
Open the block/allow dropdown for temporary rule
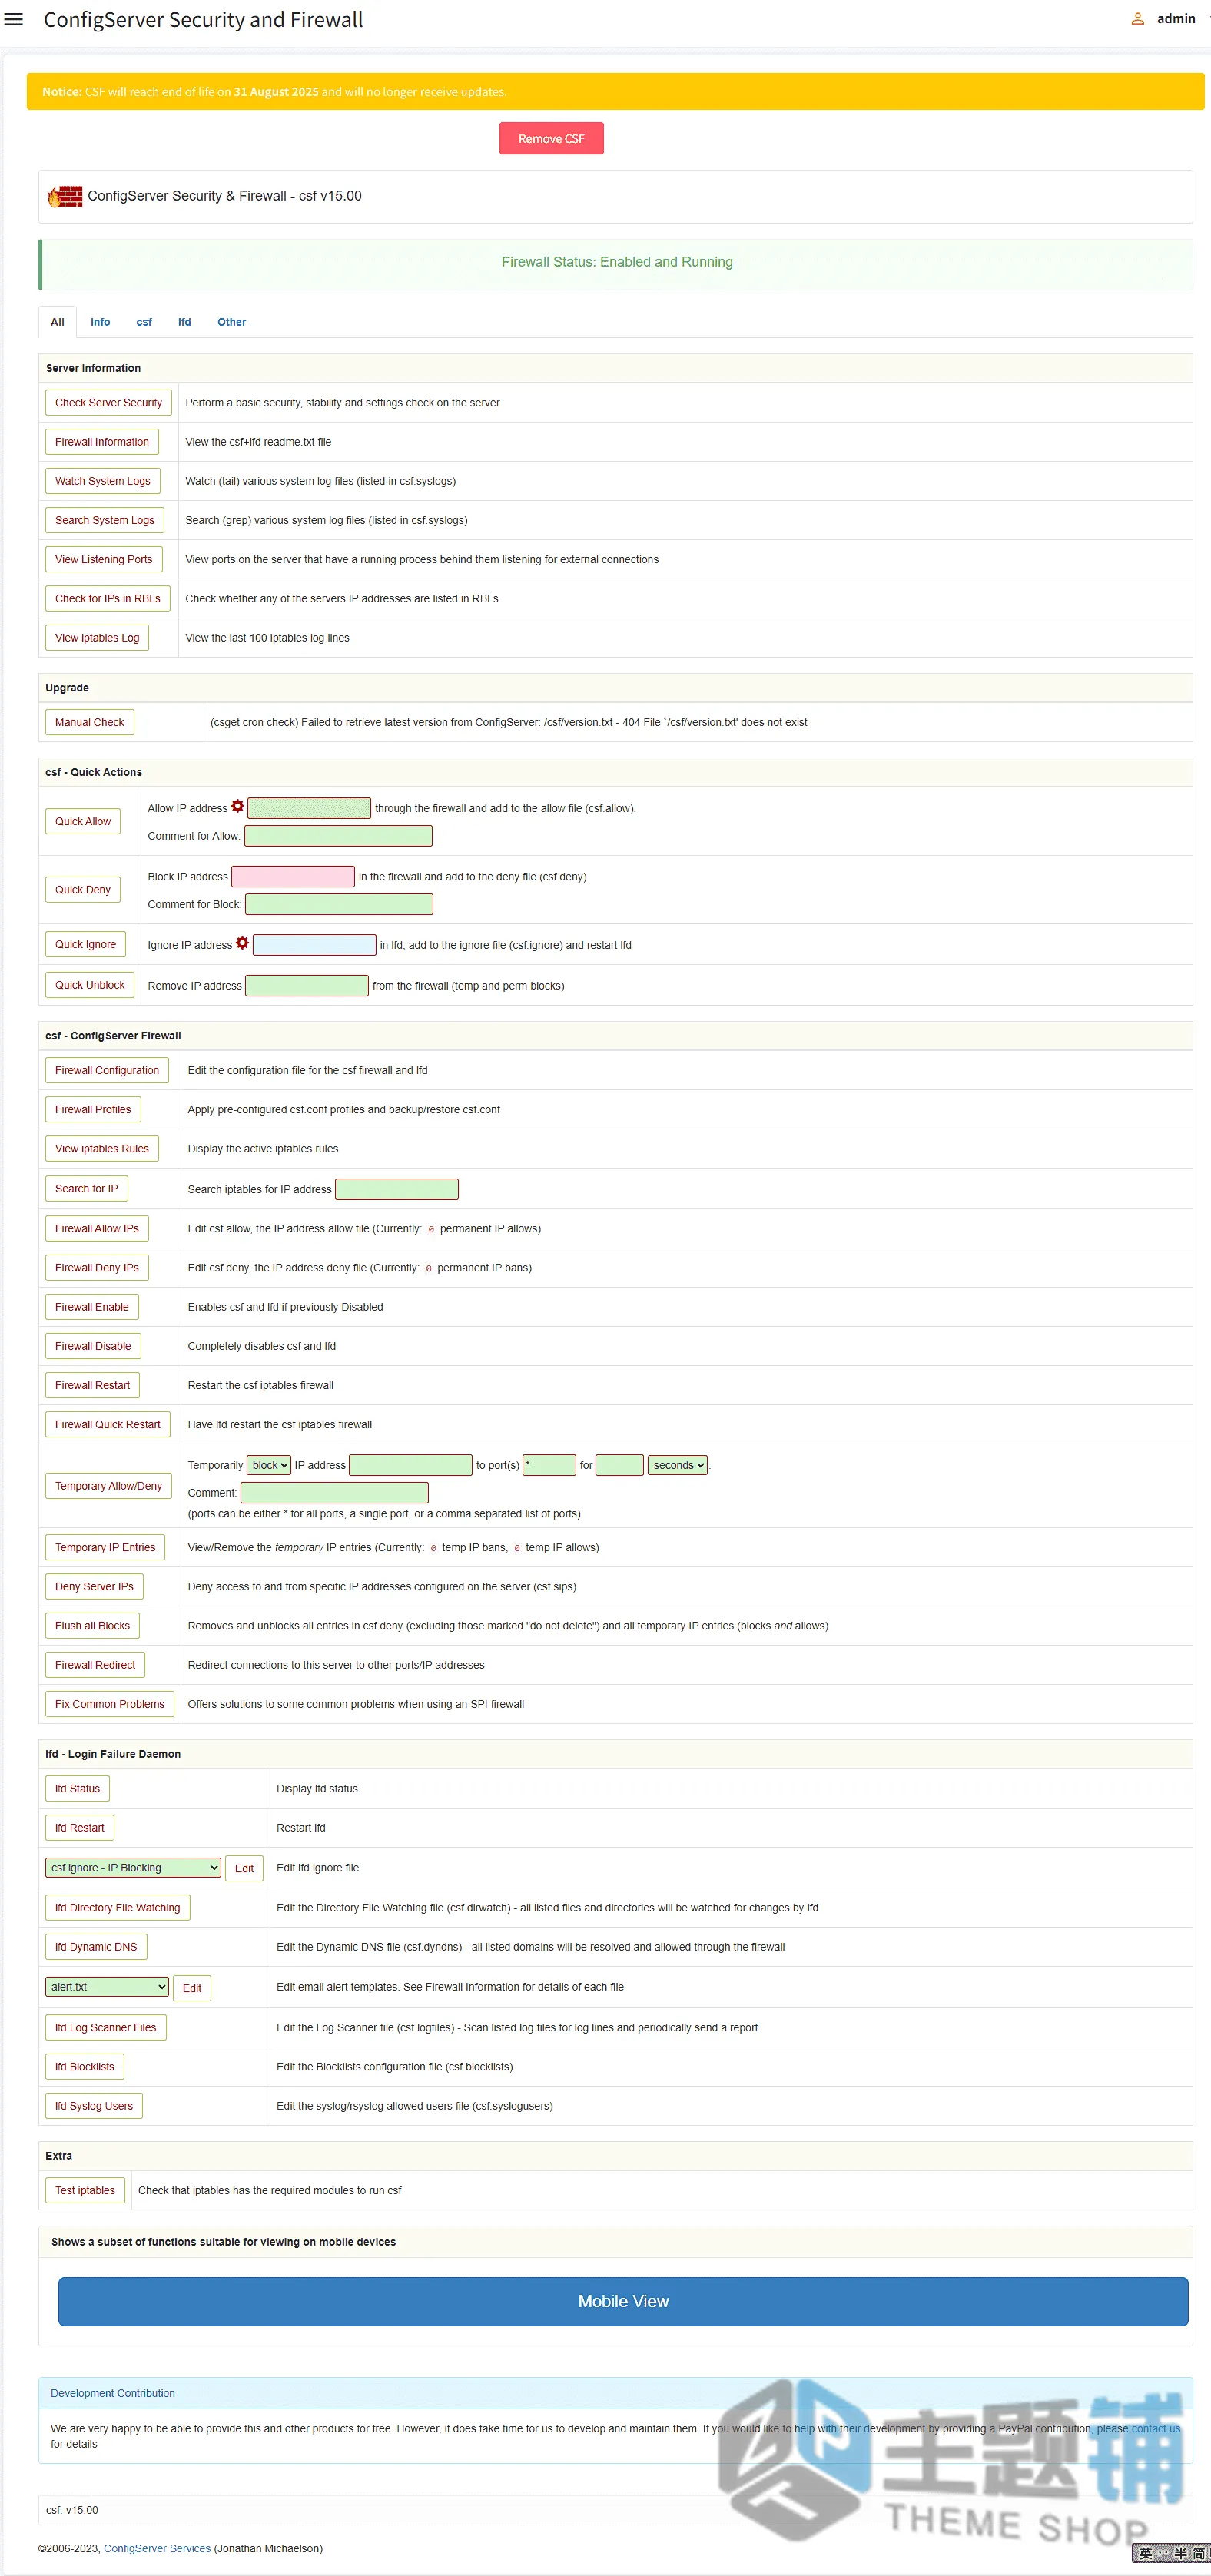point(269,1465)
